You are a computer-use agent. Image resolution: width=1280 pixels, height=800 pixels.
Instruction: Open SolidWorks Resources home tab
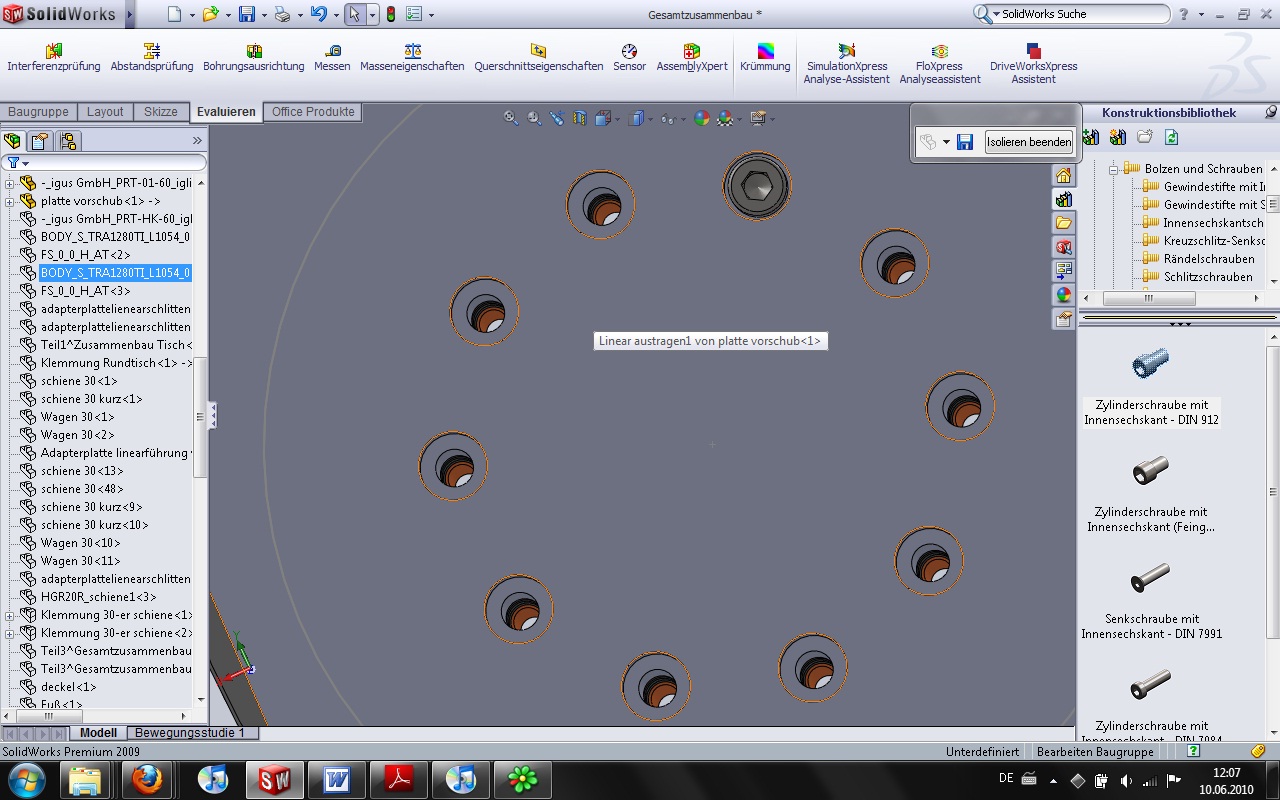click(x=1063, y=176)
